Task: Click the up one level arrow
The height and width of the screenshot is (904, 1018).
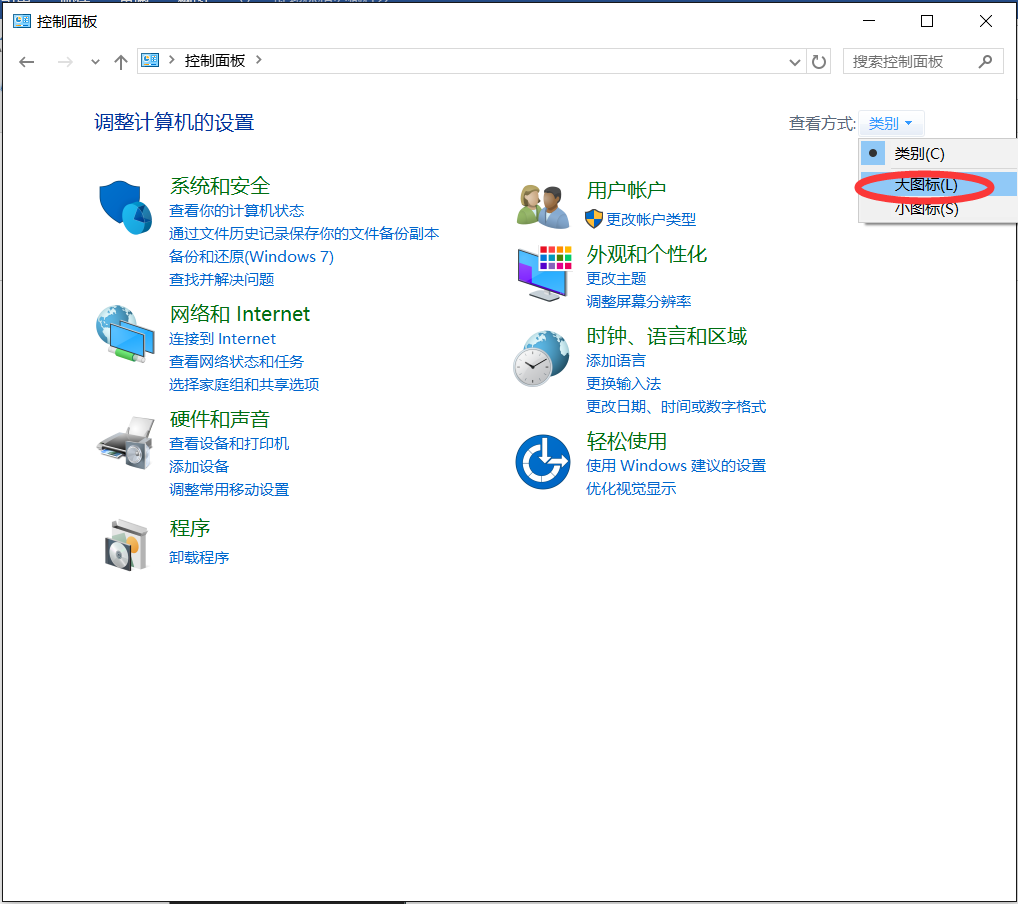Action: (121, 62)
